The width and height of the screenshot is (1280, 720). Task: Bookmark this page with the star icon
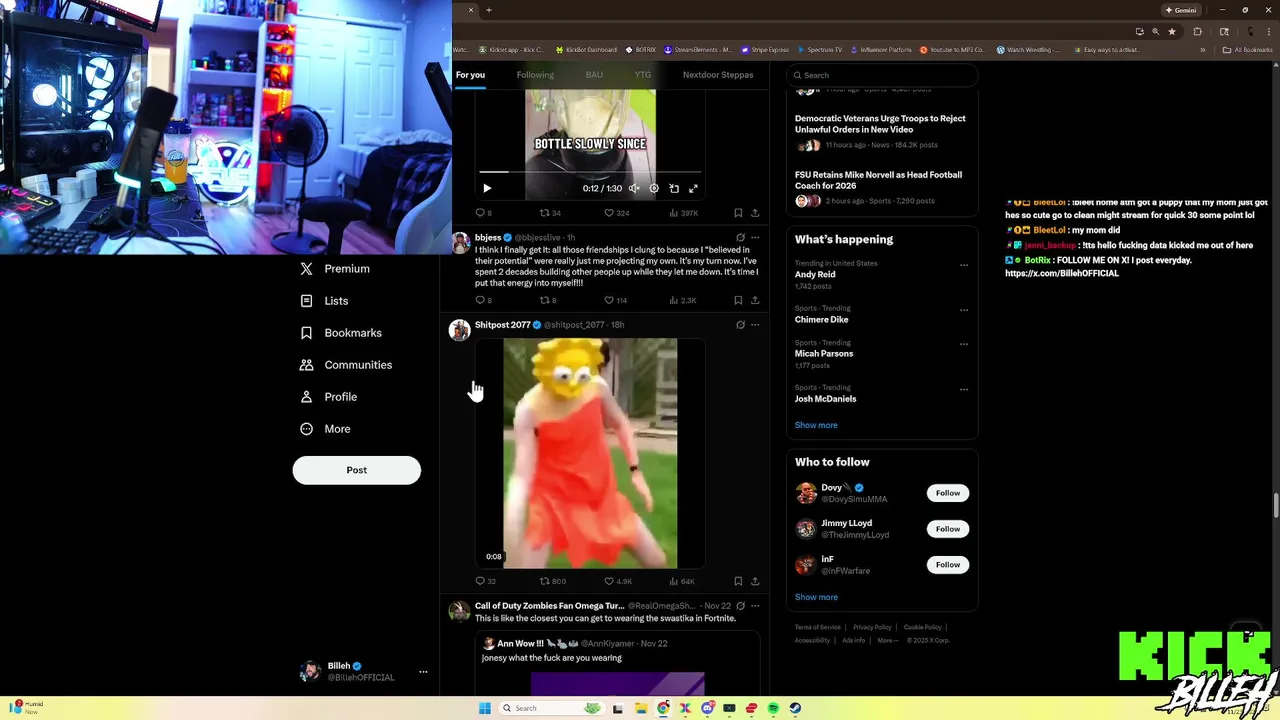click(1172, 31)
